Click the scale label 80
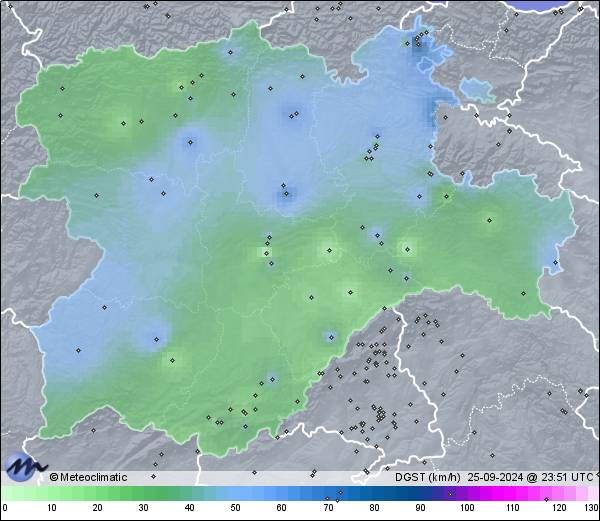Viewport: 600px width, 521px height. (x=374, y=508)
